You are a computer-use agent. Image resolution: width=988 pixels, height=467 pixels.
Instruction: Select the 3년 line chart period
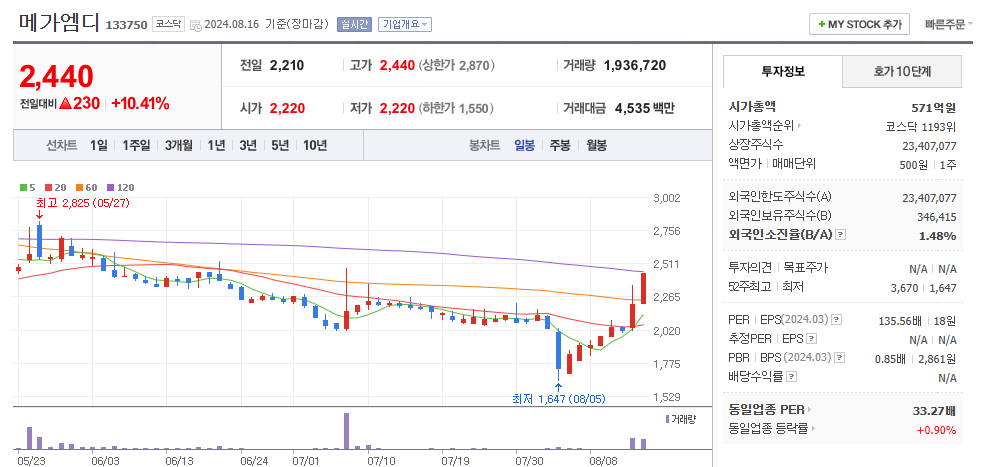click(248, 146)
